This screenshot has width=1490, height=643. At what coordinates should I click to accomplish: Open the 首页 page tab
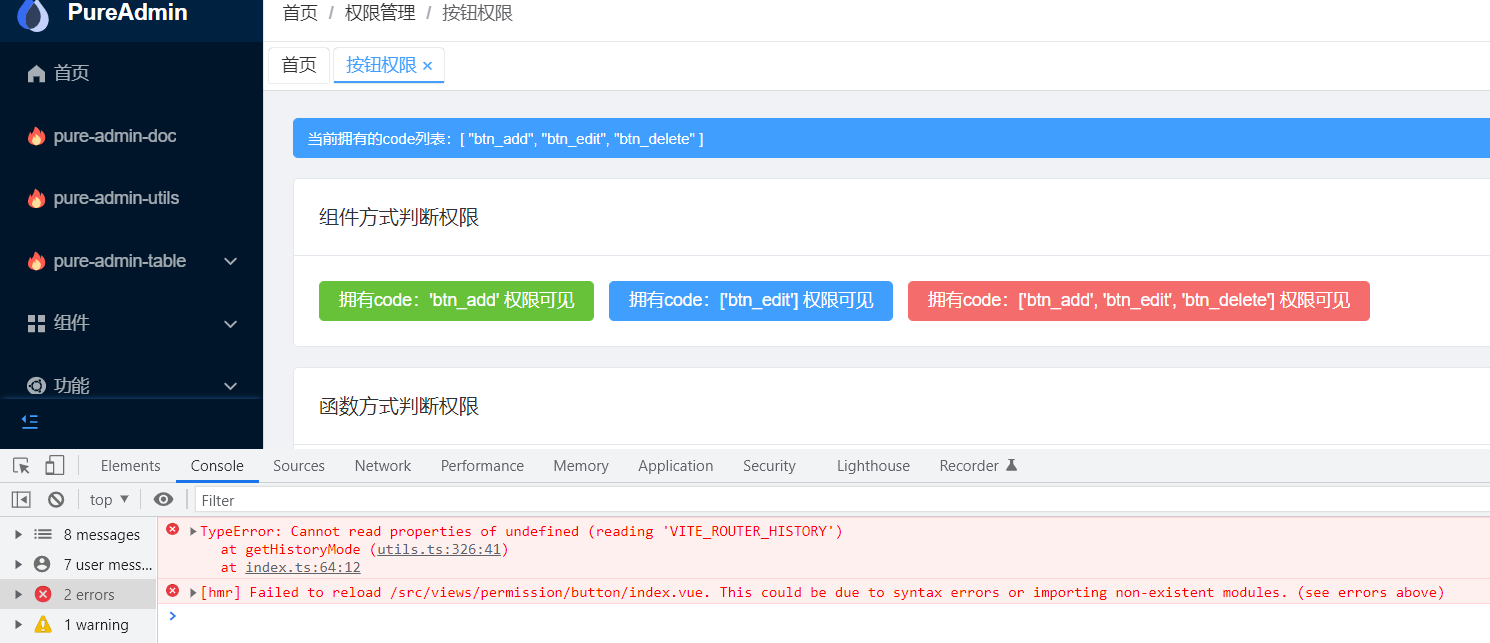pos(298,64)
